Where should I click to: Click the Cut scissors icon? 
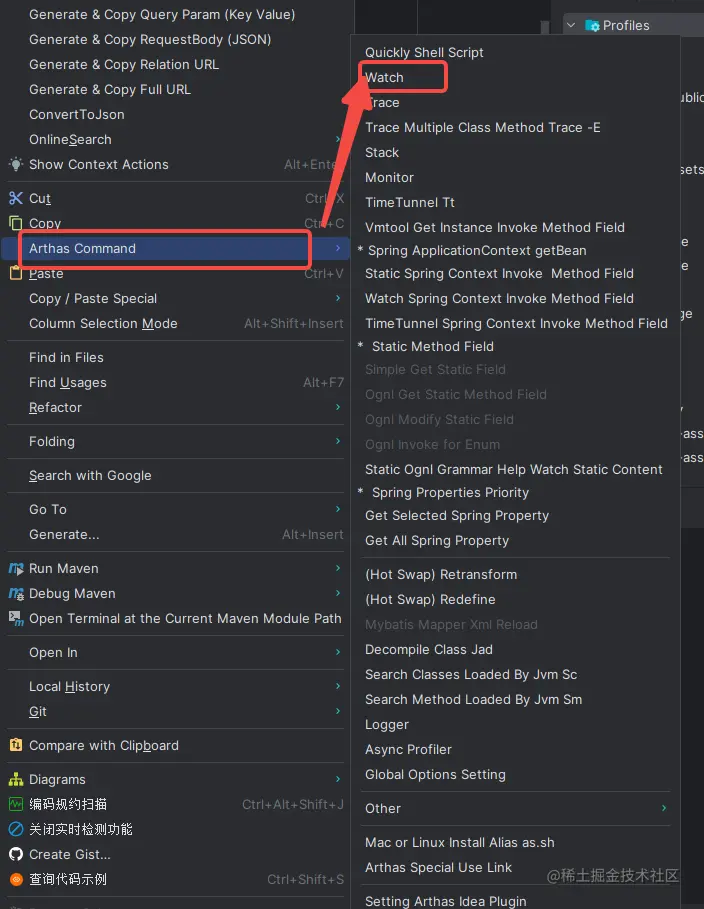click(16, 198)
